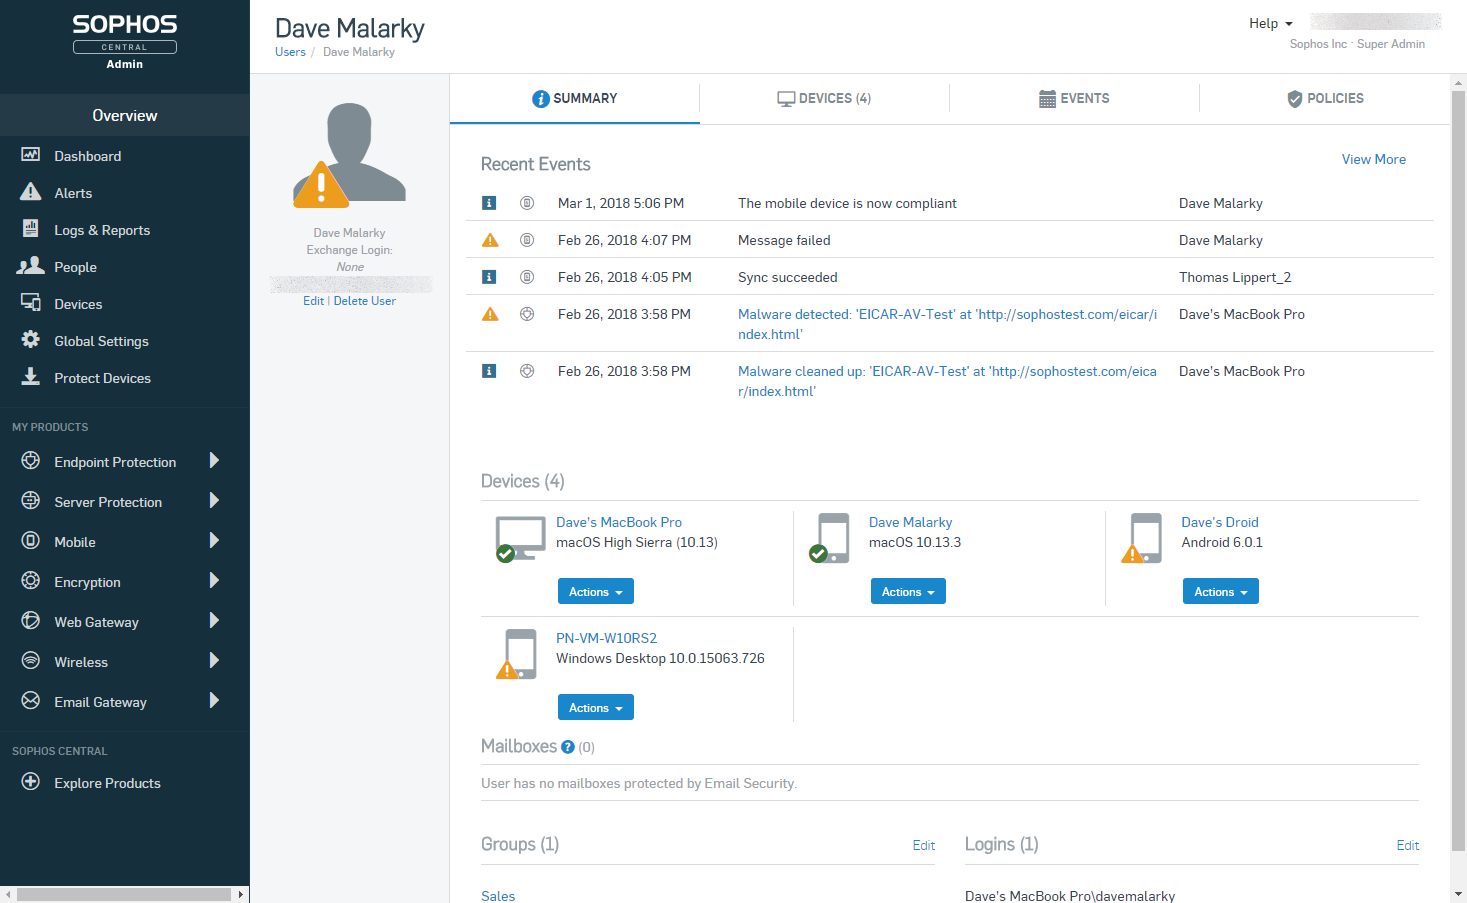Open Actions dropdown for Dave's Droid
This screenshot has height=903, width=1467.
(x=1221, y=592)
